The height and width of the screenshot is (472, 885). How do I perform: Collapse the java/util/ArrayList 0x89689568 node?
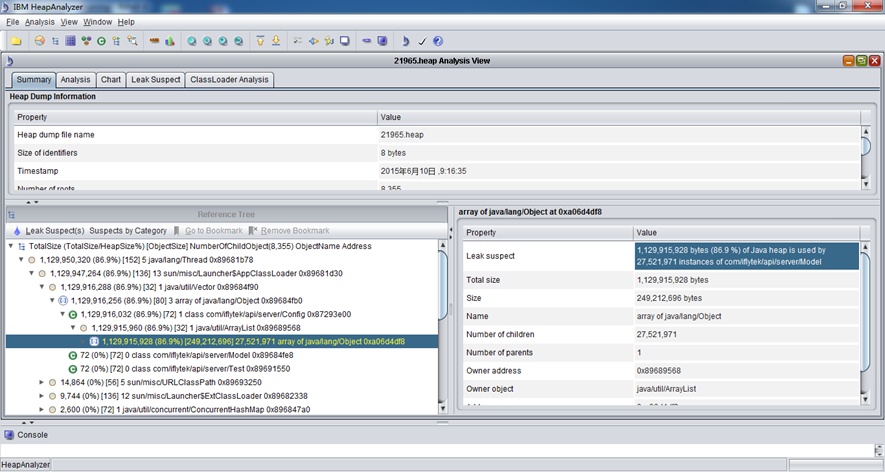(x=73, y=327)
